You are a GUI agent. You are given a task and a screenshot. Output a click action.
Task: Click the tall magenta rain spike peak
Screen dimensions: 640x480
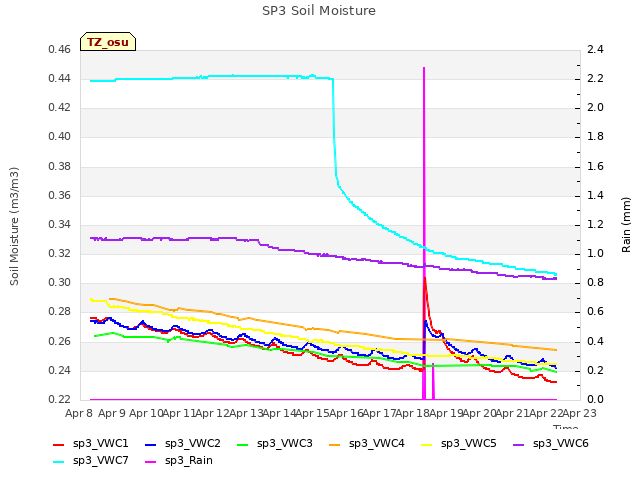tap(424, 68)
